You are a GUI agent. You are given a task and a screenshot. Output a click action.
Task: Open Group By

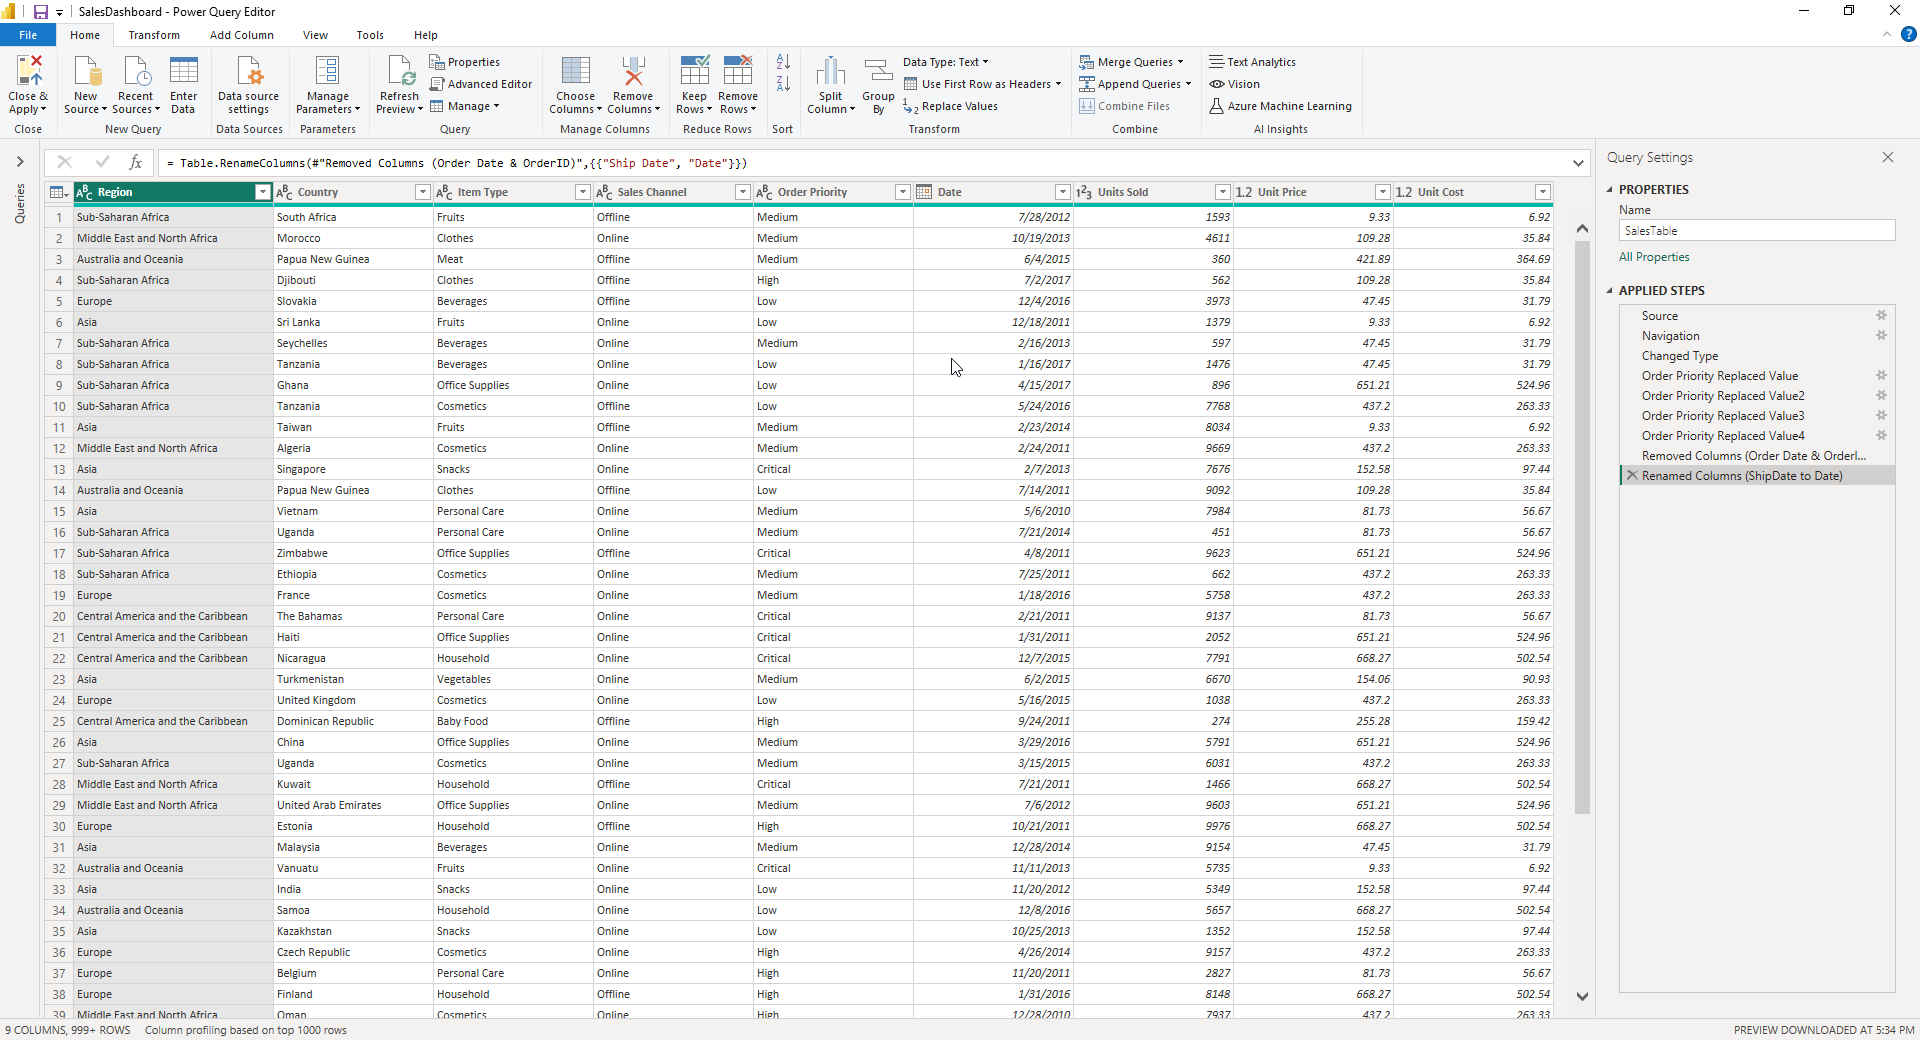[x=877, y=84]
